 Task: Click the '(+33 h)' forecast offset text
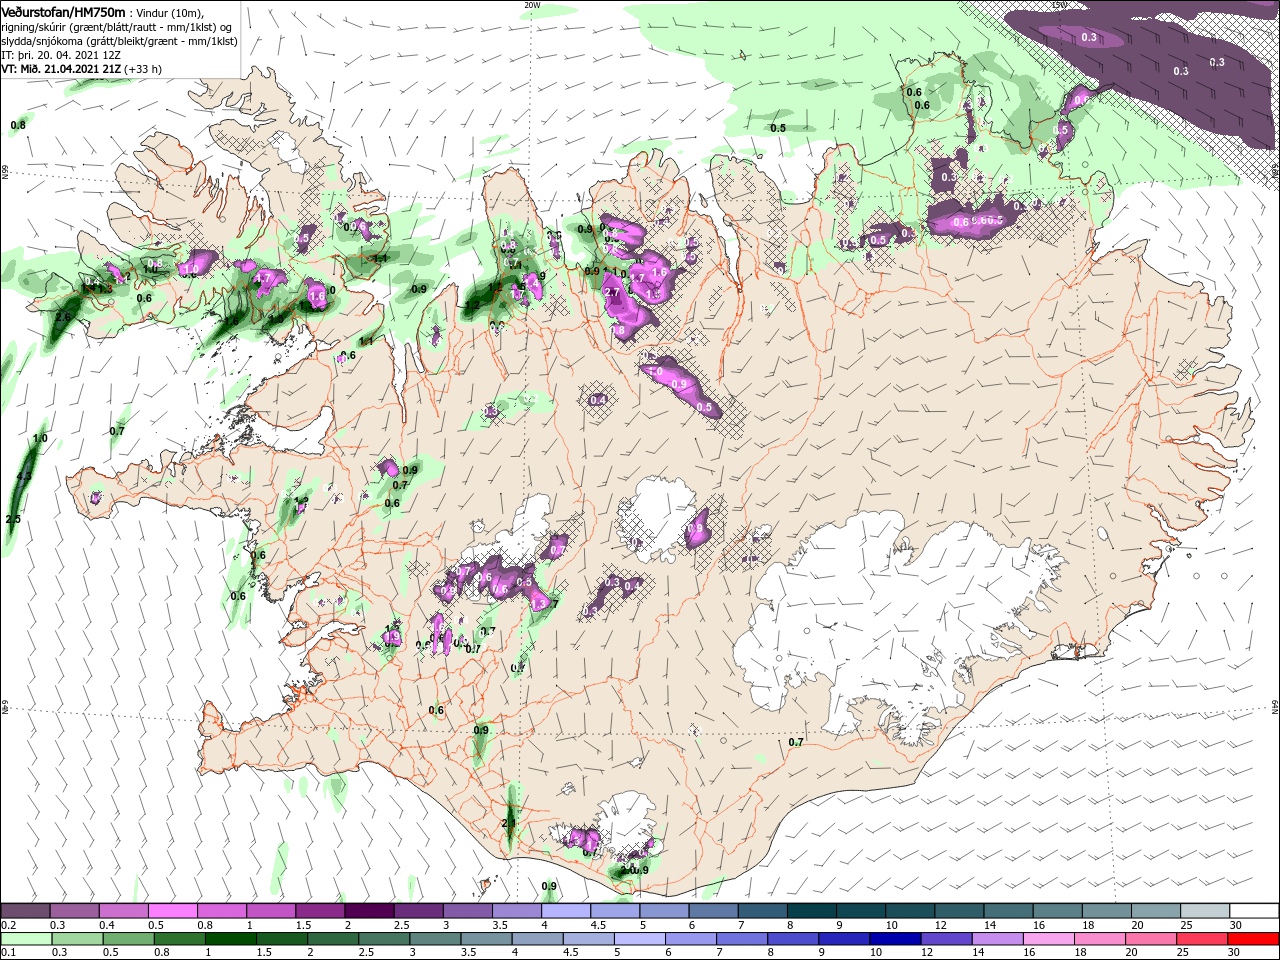point(143,69)
